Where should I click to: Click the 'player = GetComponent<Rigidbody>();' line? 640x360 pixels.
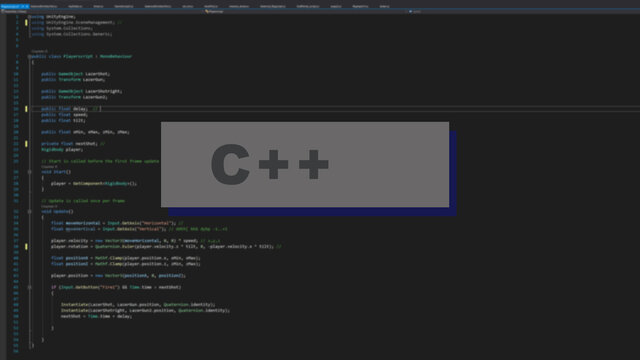click(x=94, y=184)
